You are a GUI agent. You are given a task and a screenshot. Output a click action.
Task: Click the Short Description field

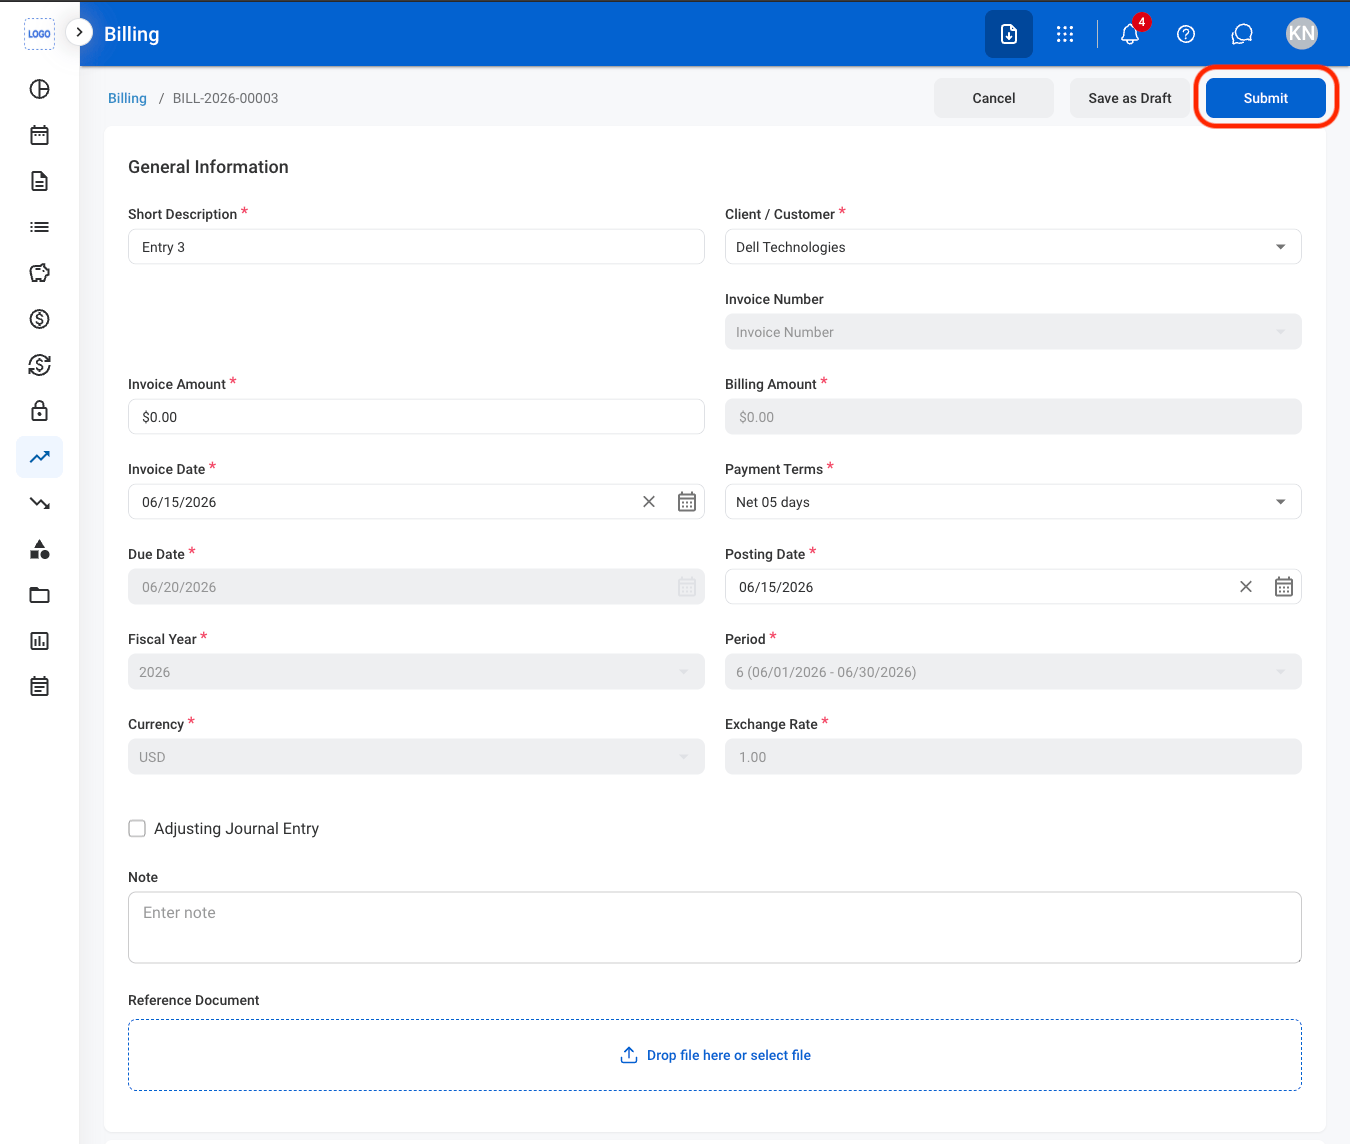[x=416, y=247]
